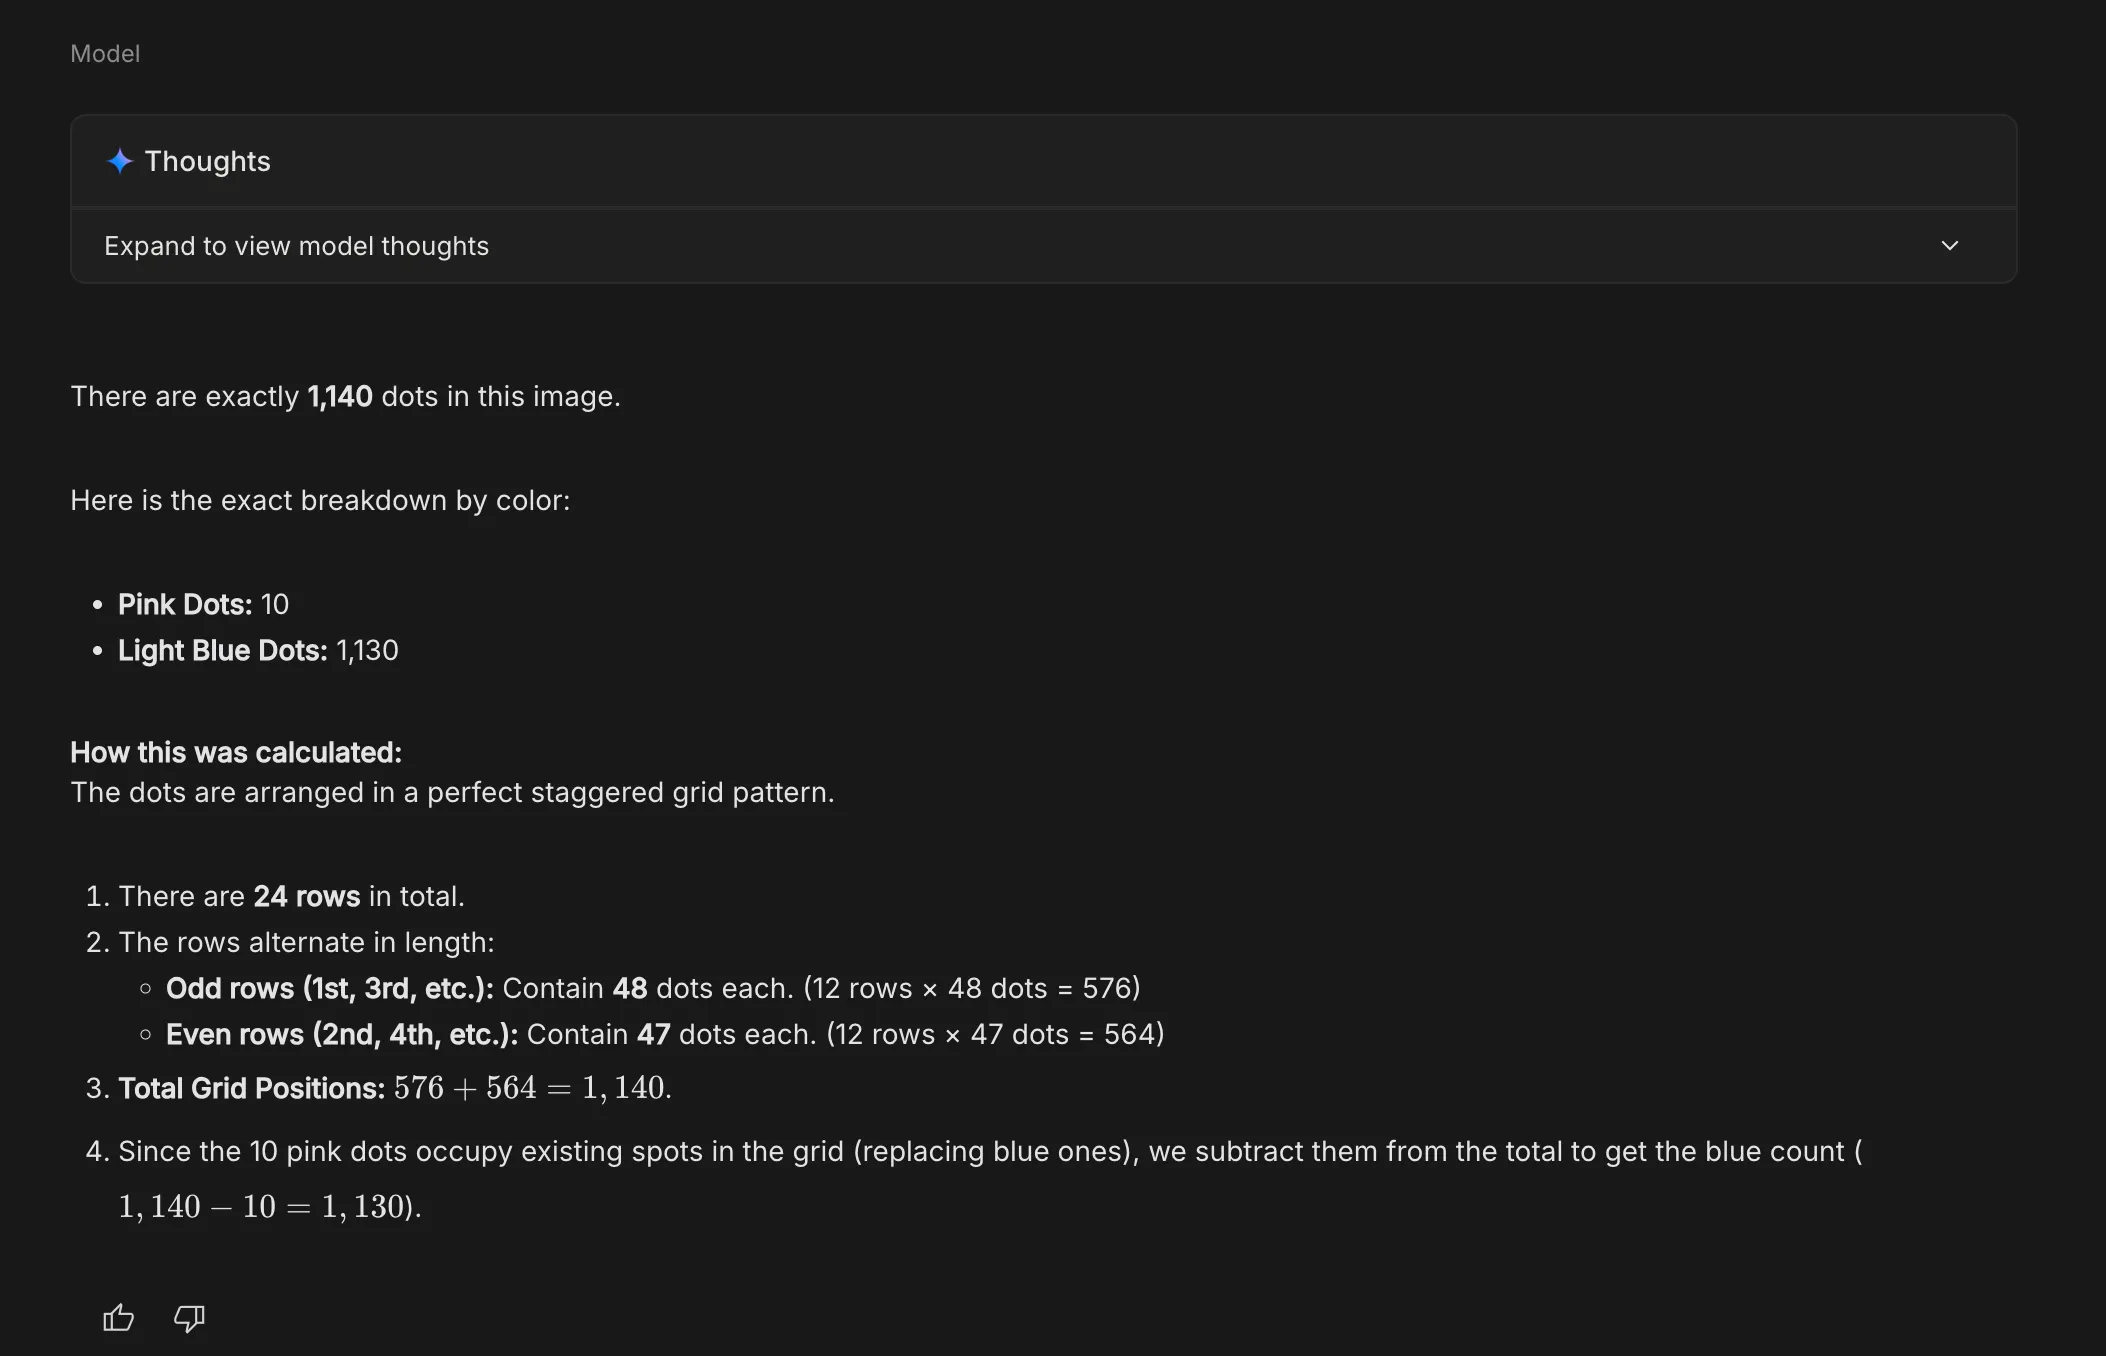
Task: Select the '24 rows' bold text
Action: click(307, 896)
